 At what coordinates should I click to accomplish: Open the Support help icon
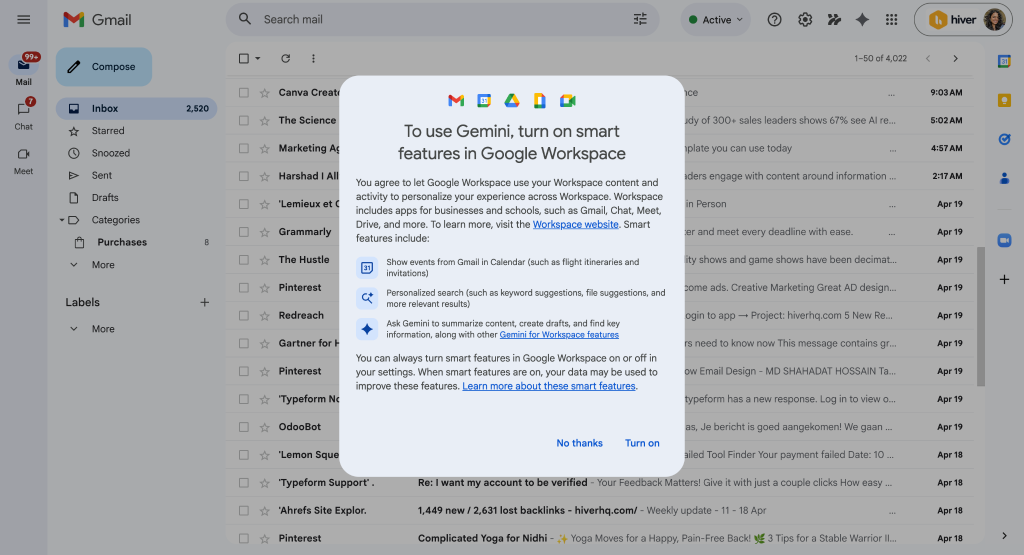pyautogui.click(x=775, y=20)
